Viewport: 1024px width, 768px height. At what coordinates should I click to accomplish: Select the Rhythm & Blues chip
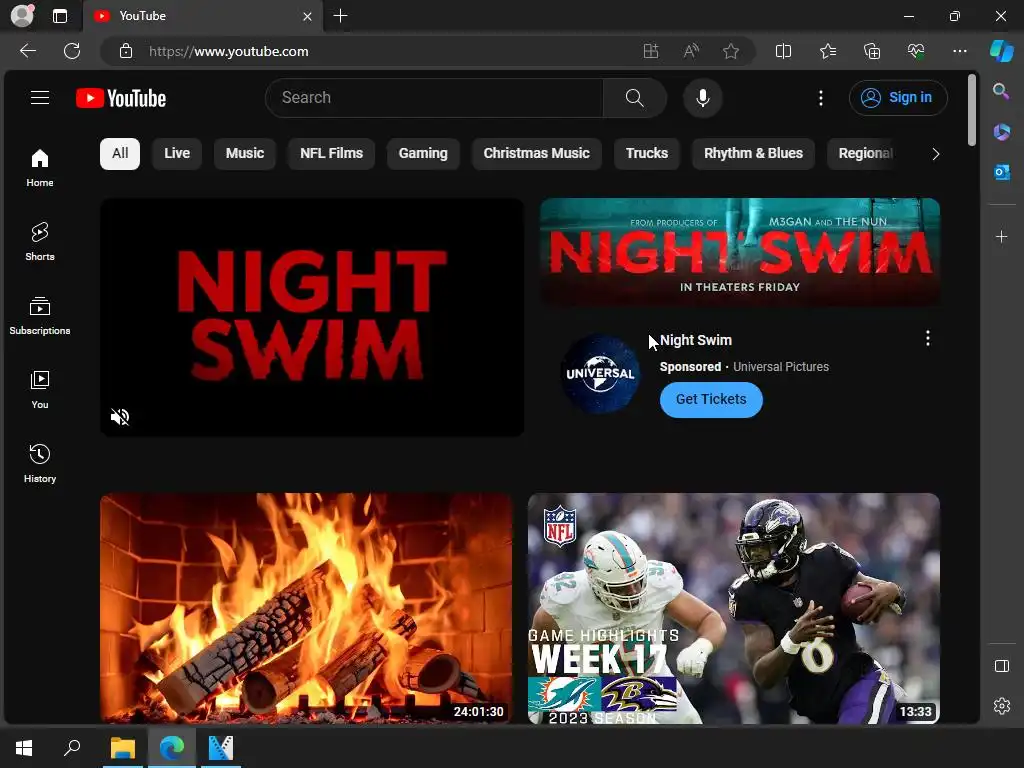click(x=753, y=153)
